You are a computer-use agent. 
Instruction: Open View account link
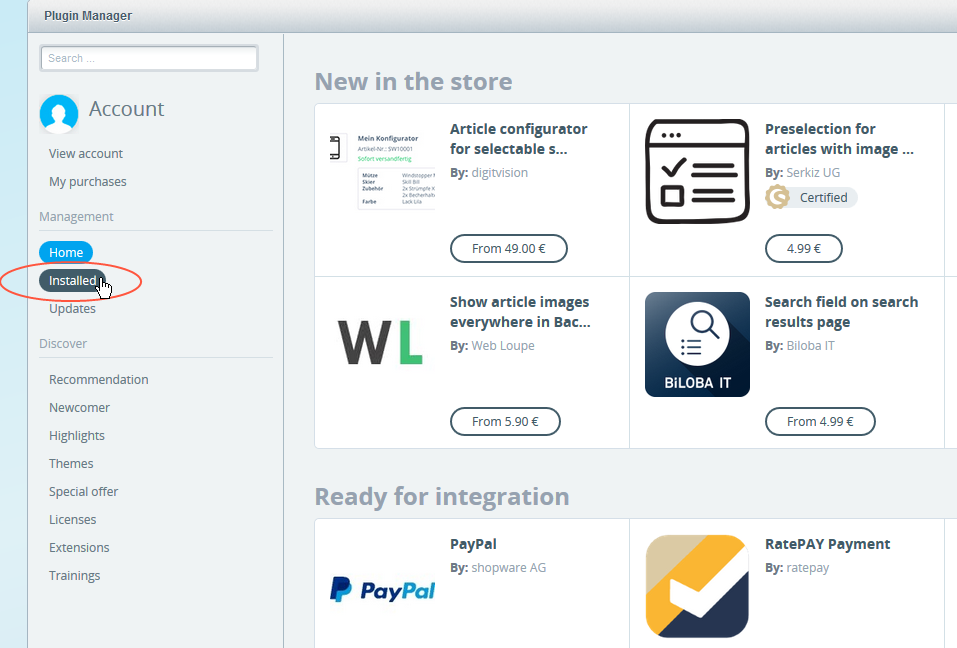tap(86, 153)
